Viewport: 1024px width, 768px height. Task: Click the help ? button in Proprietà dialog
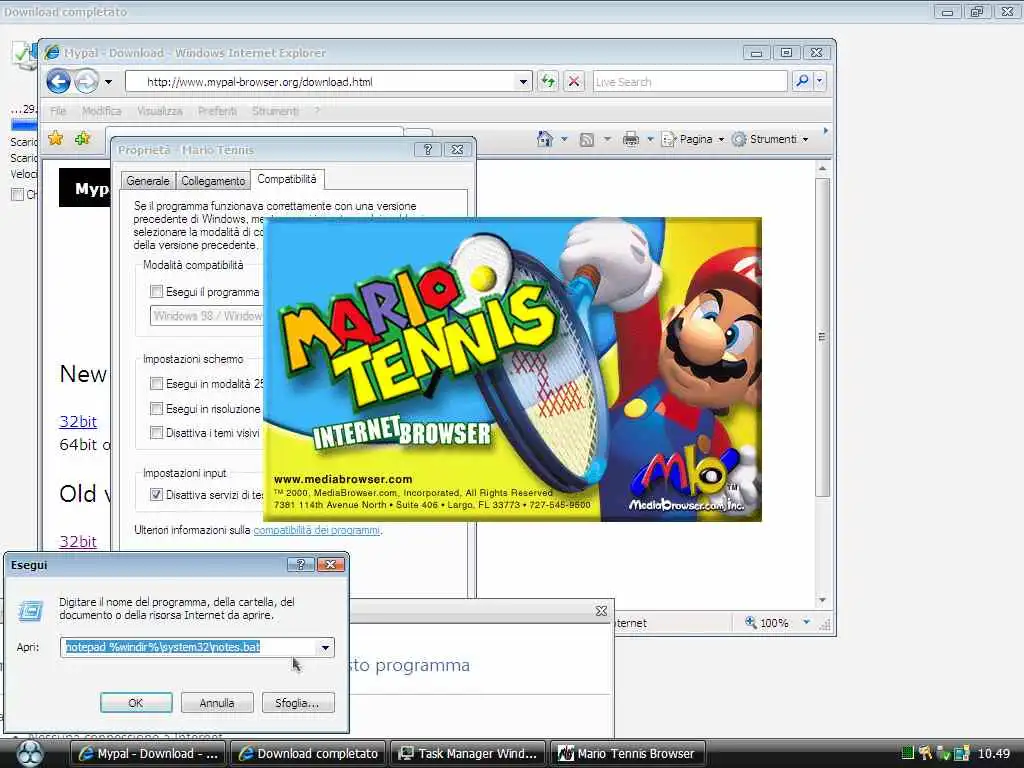coord(428,150)
